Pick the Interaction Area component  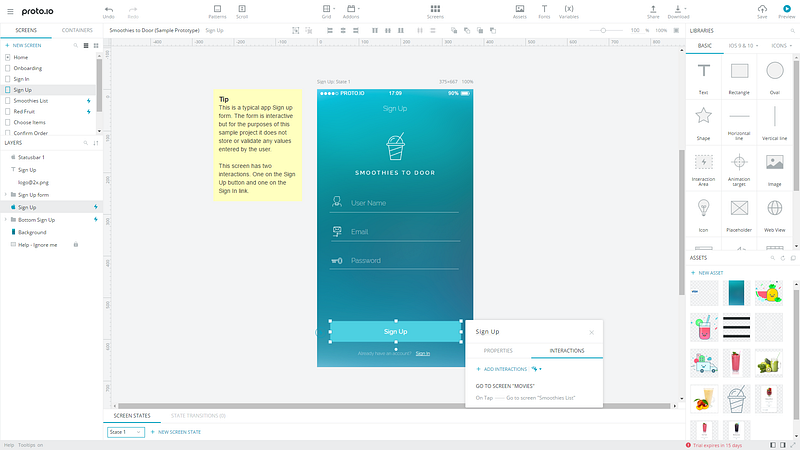click(x=704, y=169)
